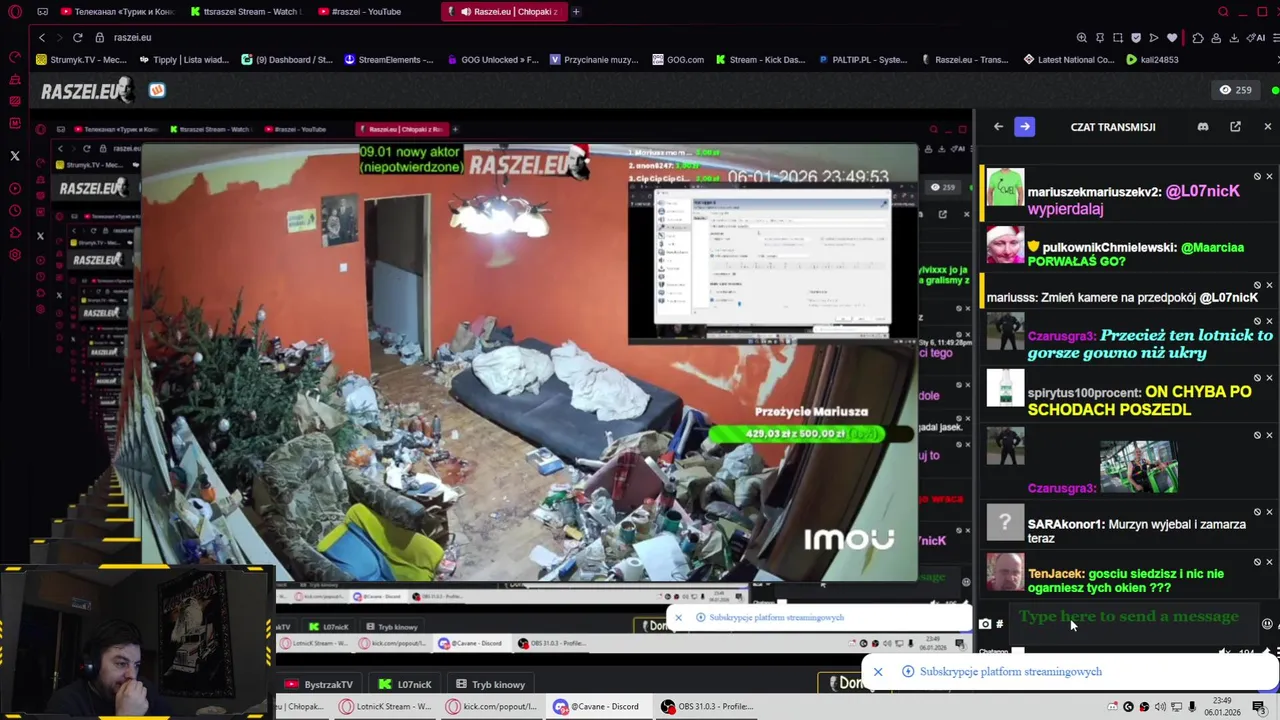Switch to the Russian telechannel YouTube tab

117,12
